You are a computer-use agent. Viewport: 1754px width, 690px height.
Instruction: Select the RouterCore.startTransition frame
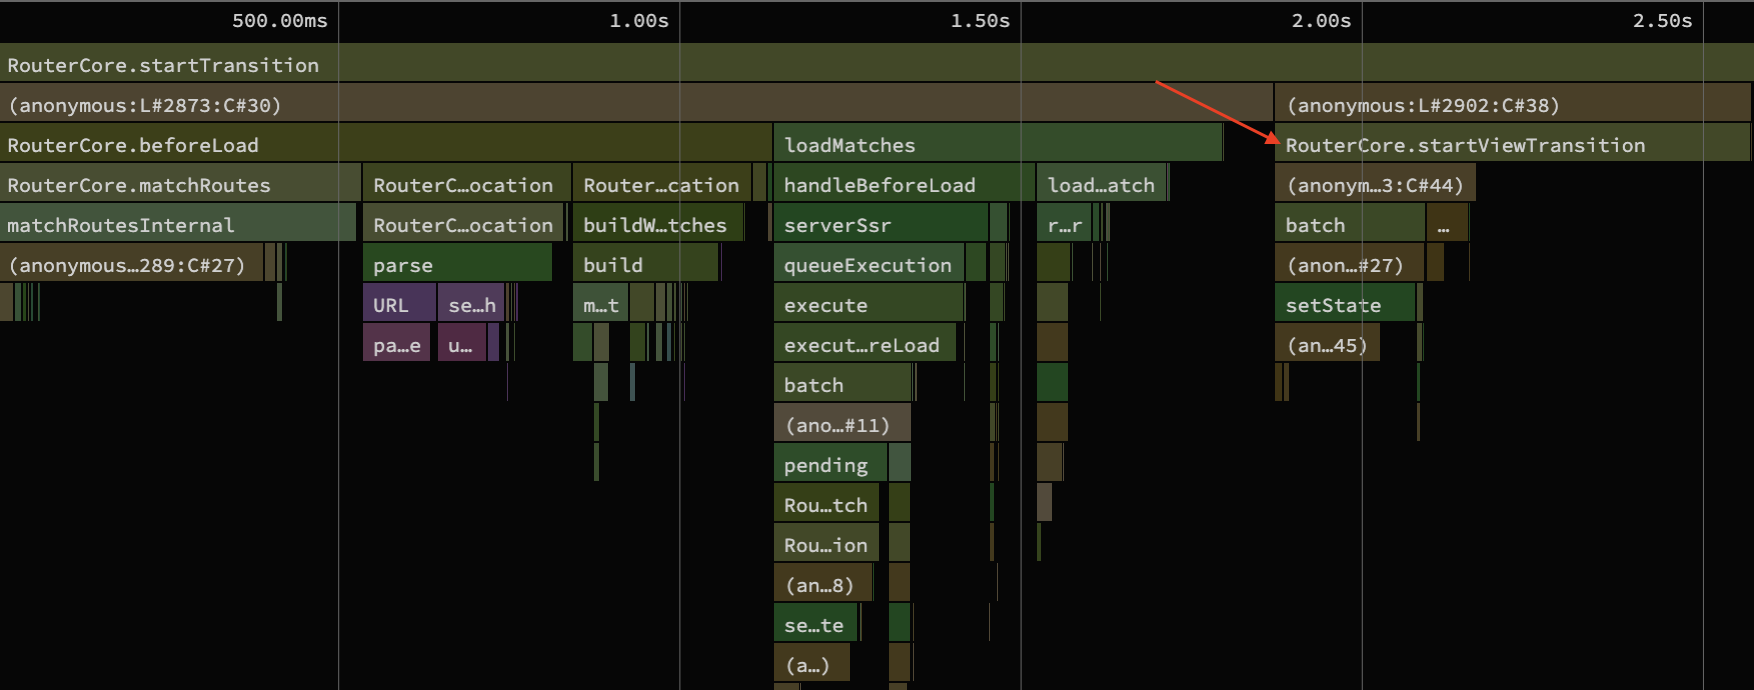tap(877, 64)
